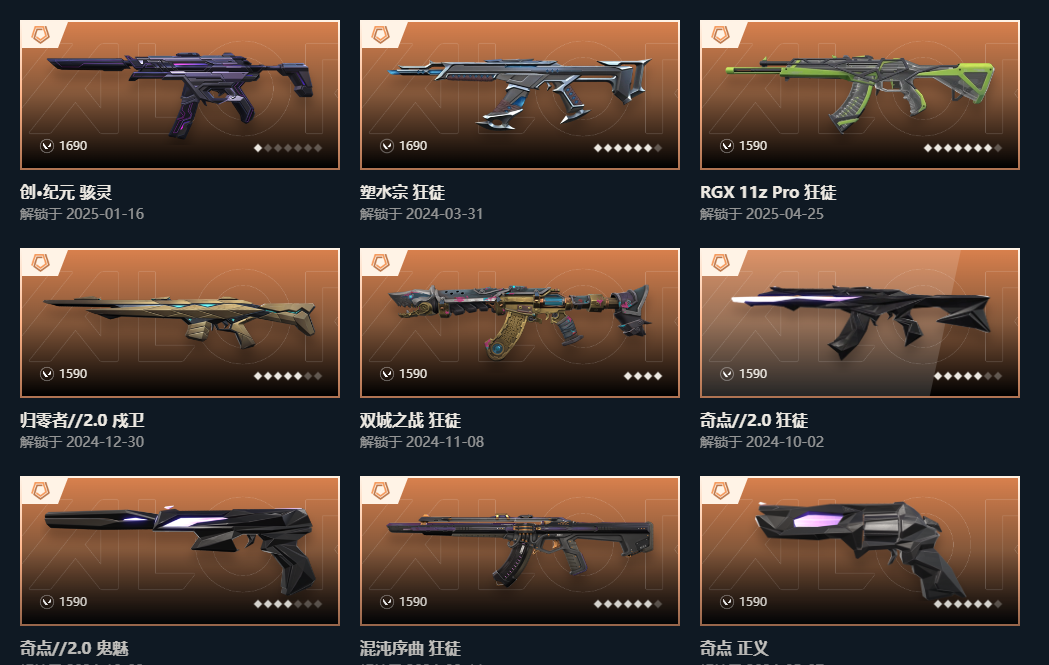Open the 奇点//2.0 鬼魅 pistol skin card
Image resolution: width=1049 pixels, height=665 pixels.
[x=180, y=551]
